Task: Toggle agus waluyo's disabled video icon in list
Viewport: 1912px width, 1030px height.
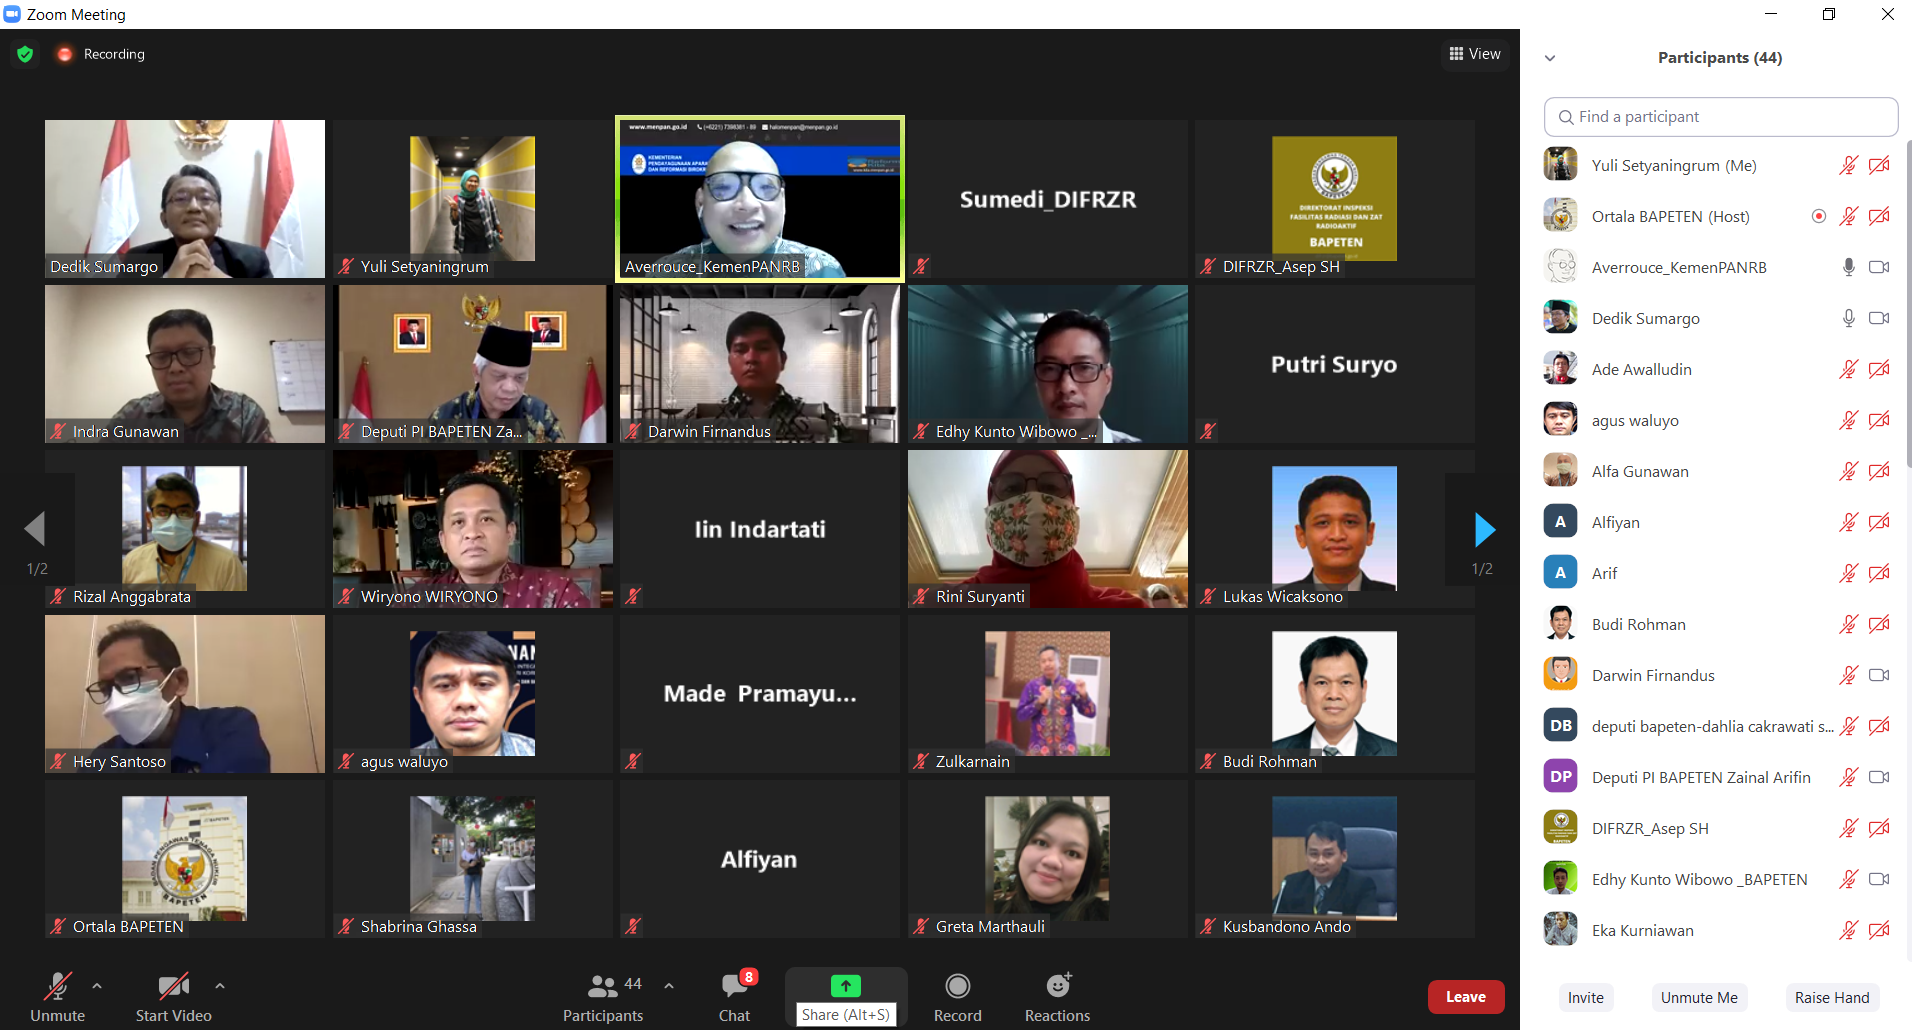Action: [x=1879, y=420]
